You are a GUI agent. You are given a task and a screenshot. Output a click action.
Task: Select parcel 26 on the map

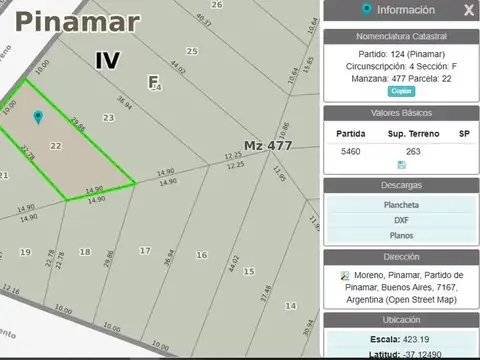(x=217, y=5)
